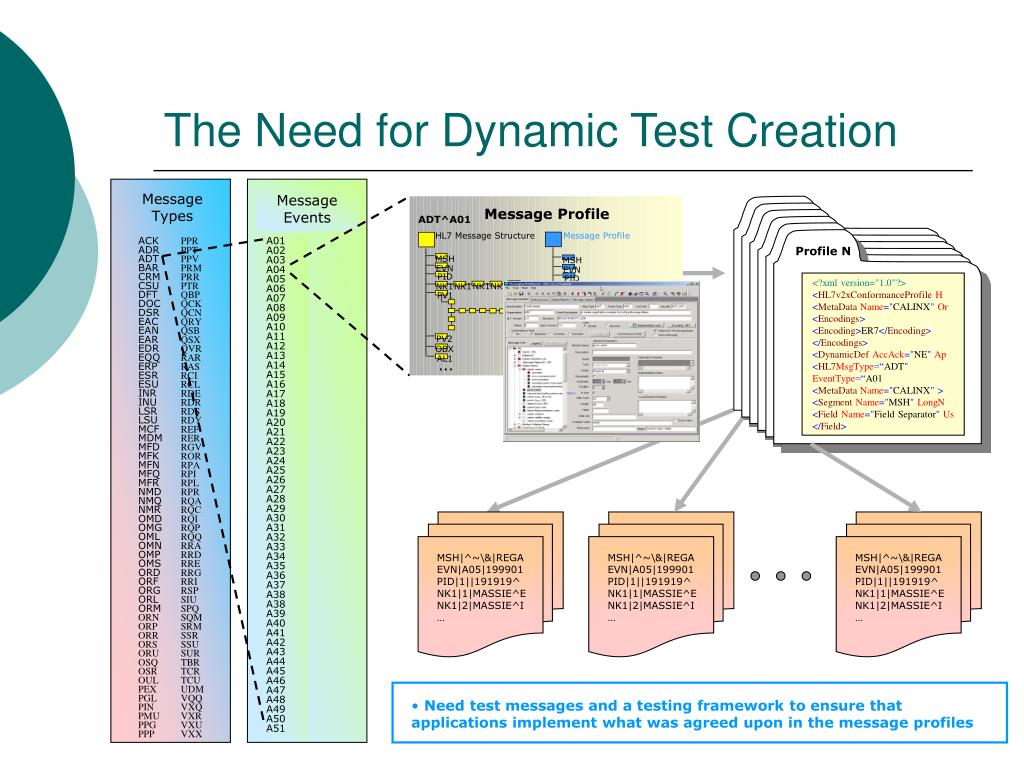Viewport: 1024px width, 768px height.
Task: Click the <HL7MsgType="ADT" line
Action: pos(860,366)
